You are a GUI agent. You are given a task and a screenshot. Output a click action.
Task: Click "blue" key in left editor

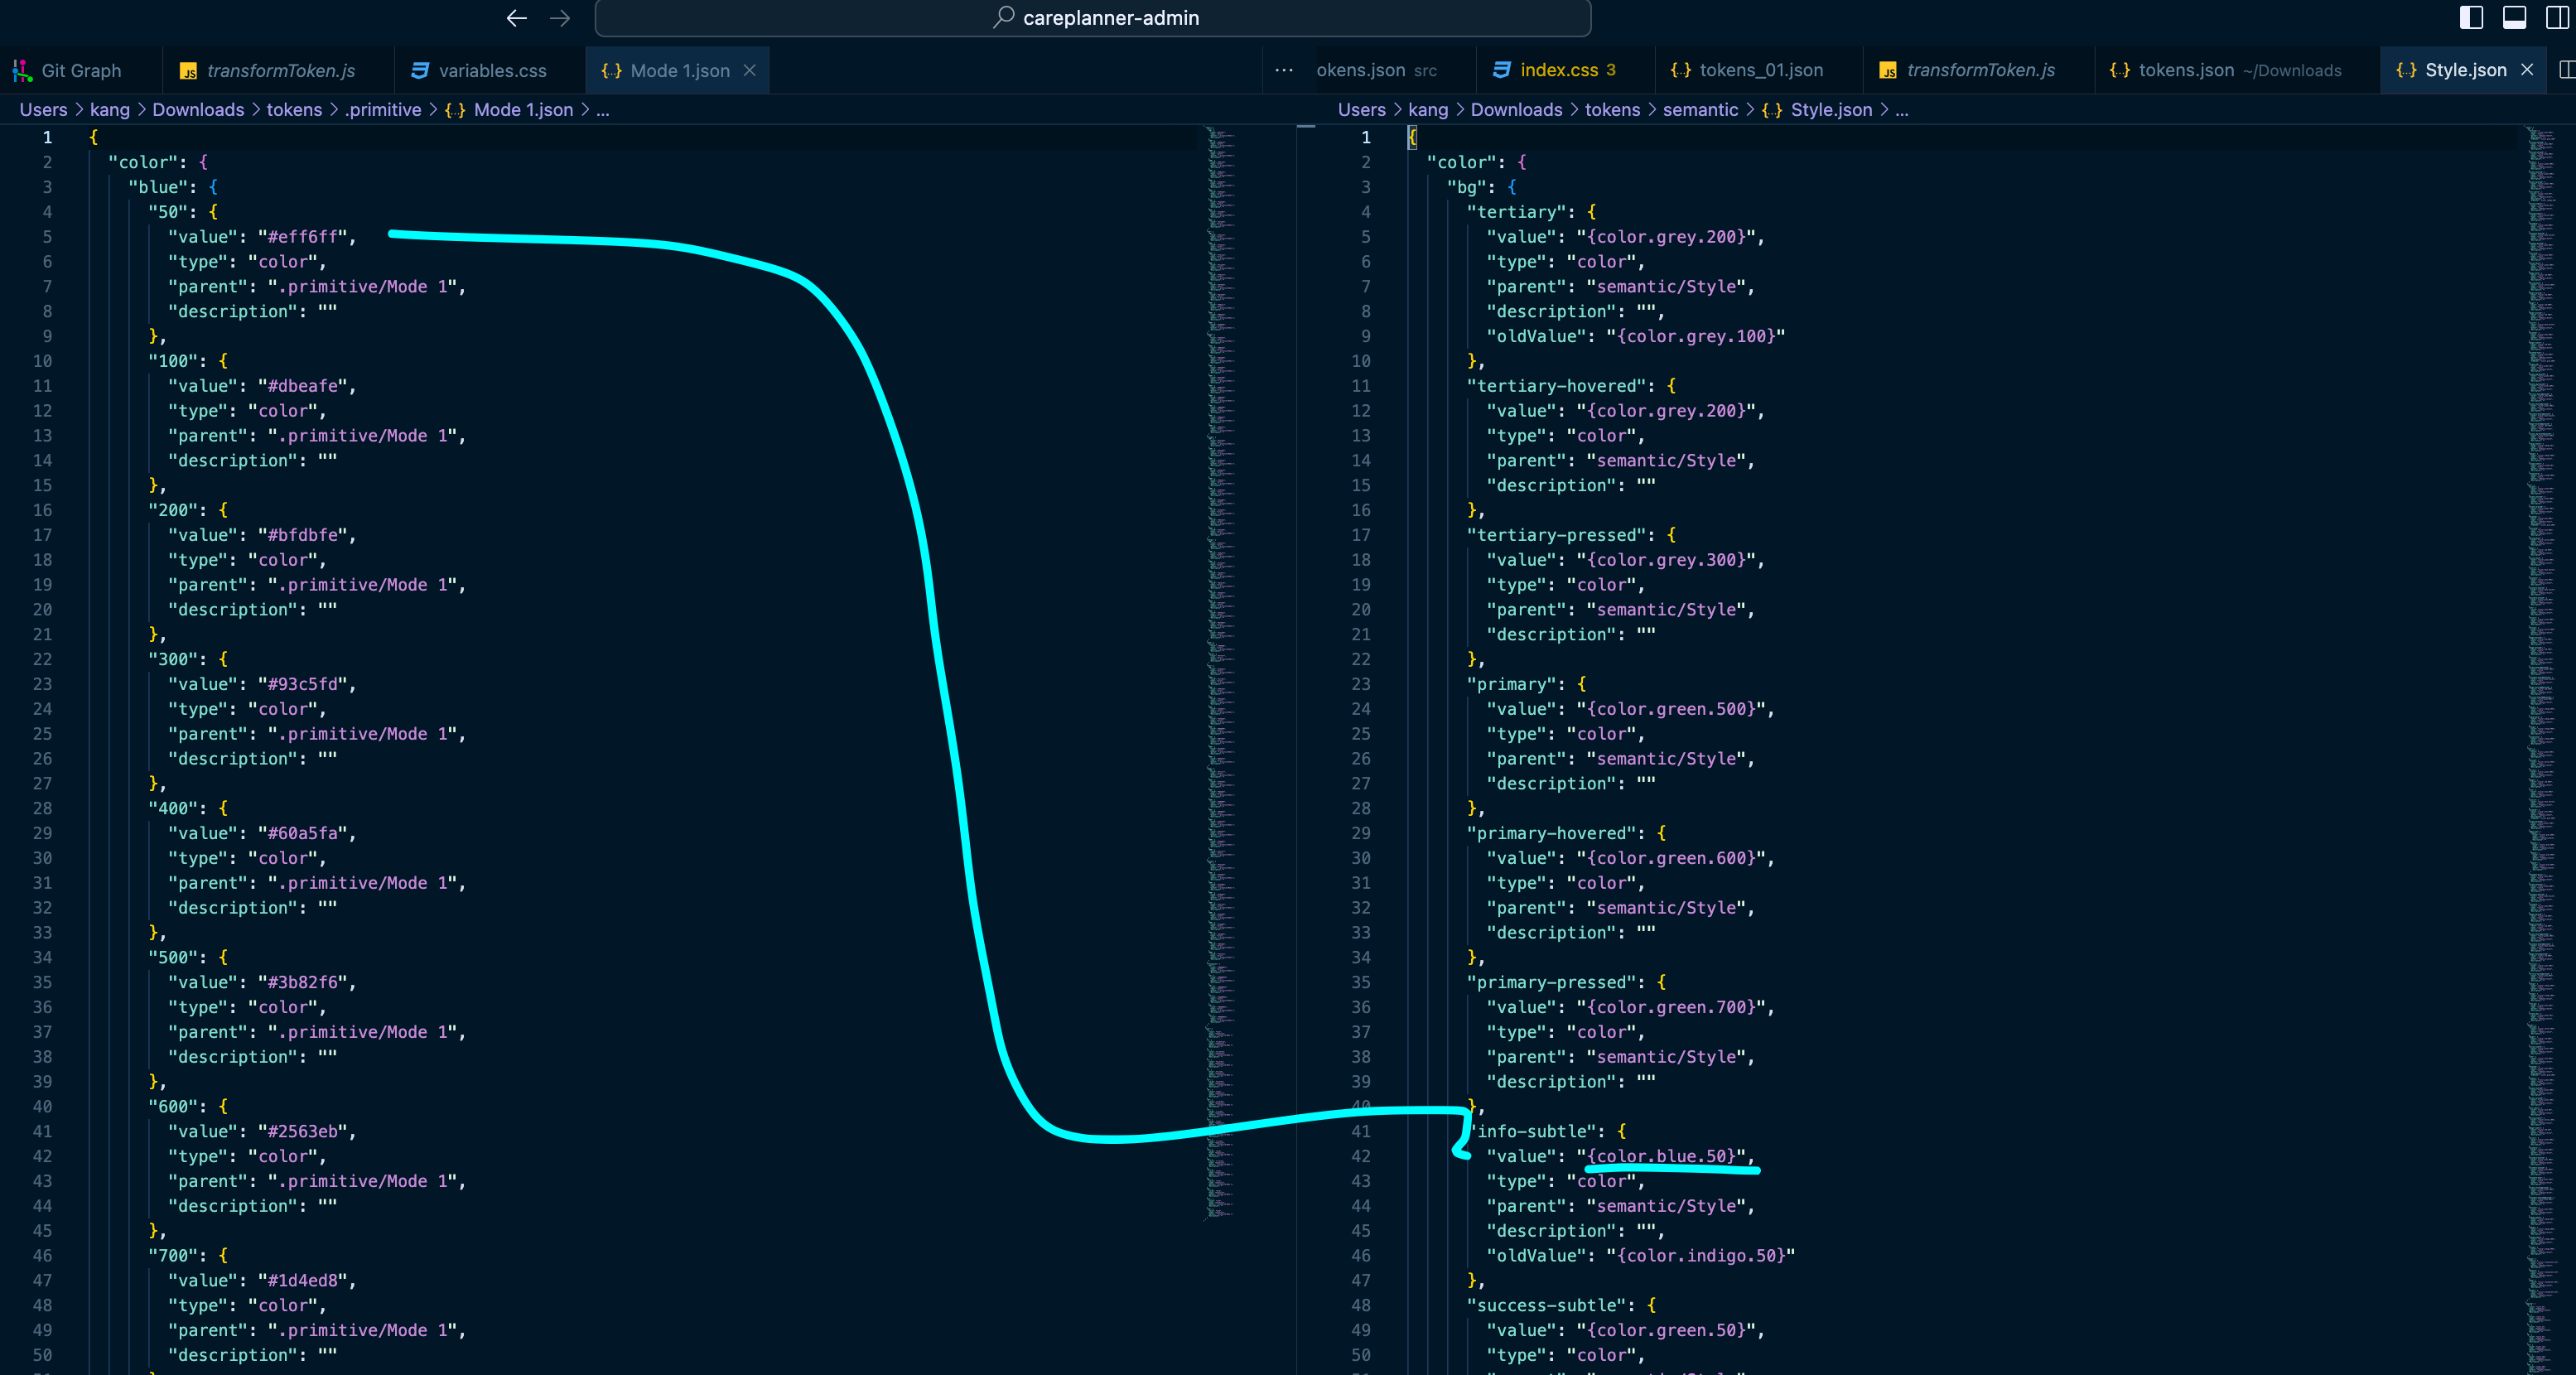point(158,187)
